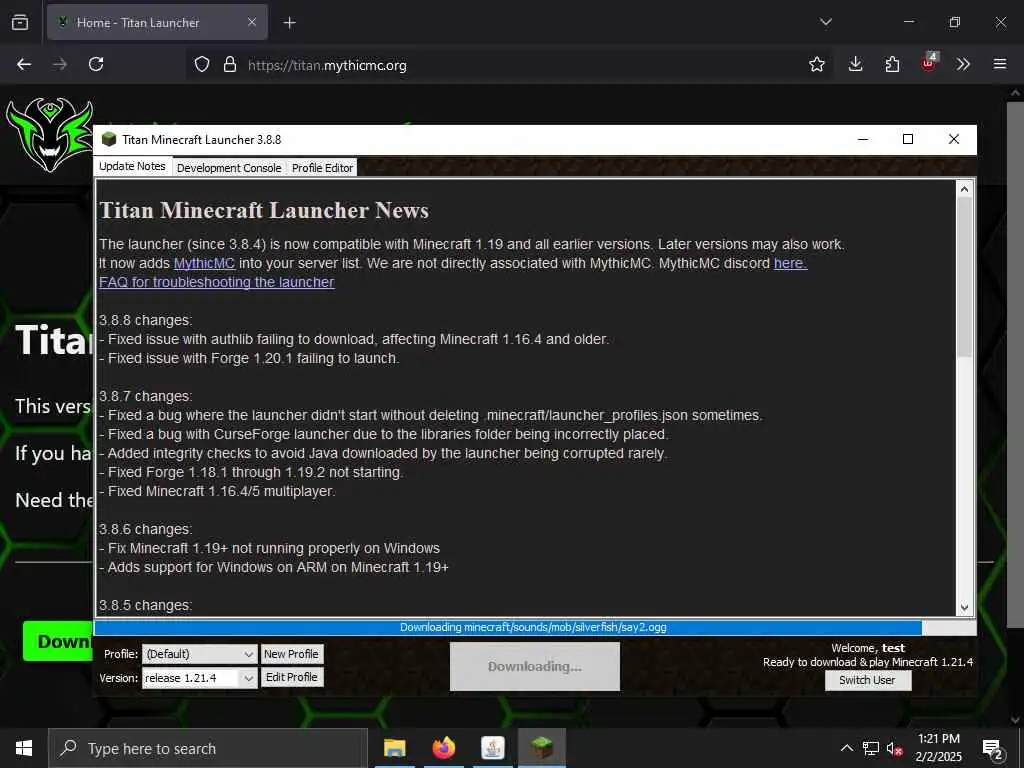Click the Downloading... play button
The width and height of the screenshot is (1024, 768).
[535, 666]
